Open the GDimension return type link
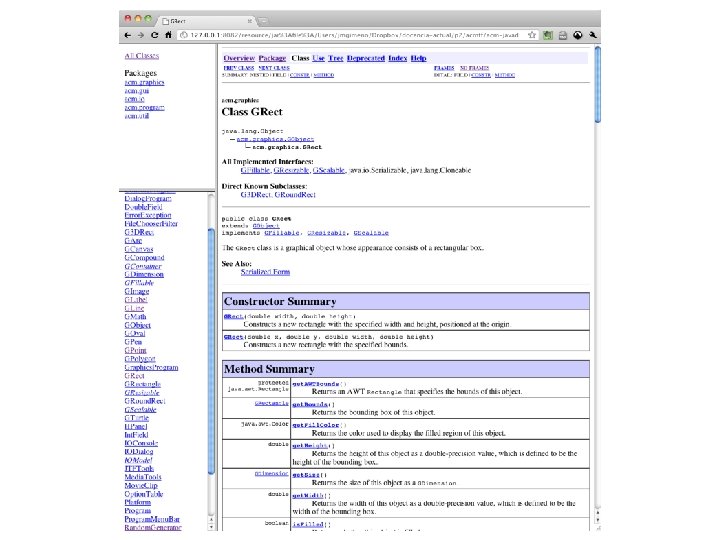The image size is (720, 540). 272,473
